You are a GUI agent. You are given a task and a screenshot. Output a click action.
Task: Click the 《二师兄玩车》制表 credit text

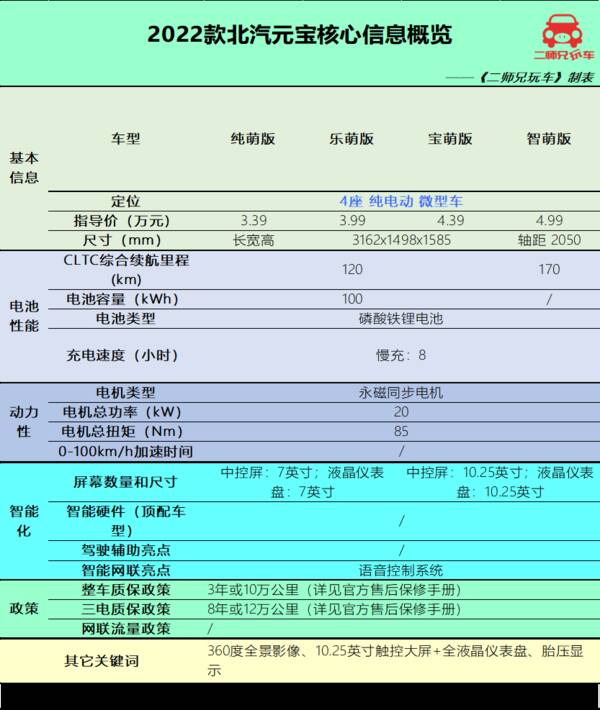536,77
